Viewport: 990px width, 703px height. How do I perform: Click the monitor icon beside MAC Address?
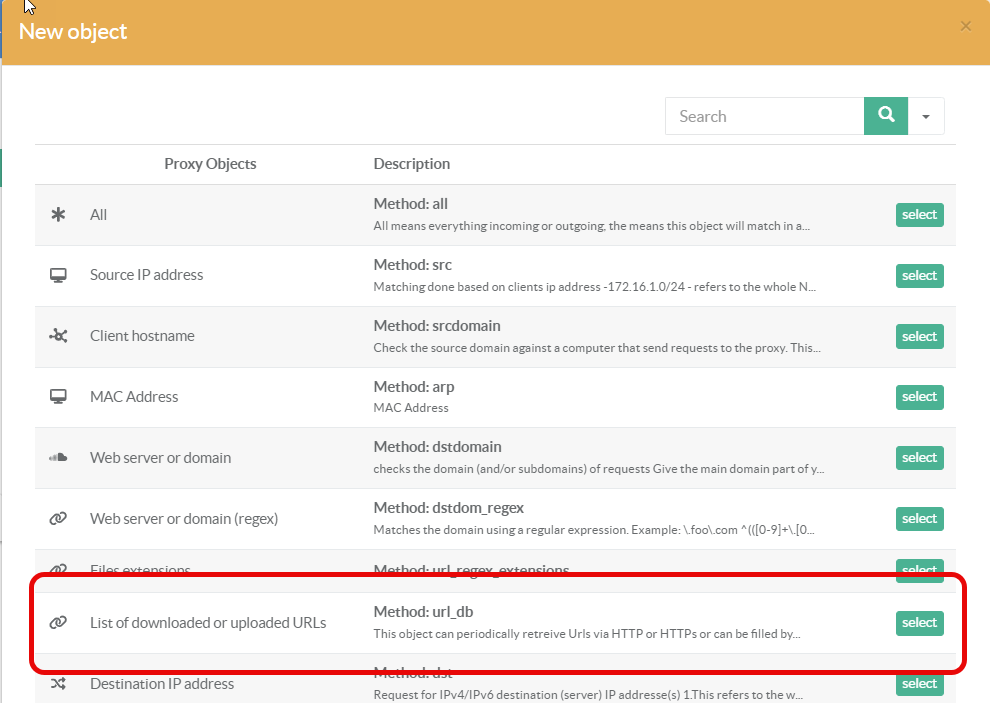(58, 397)
